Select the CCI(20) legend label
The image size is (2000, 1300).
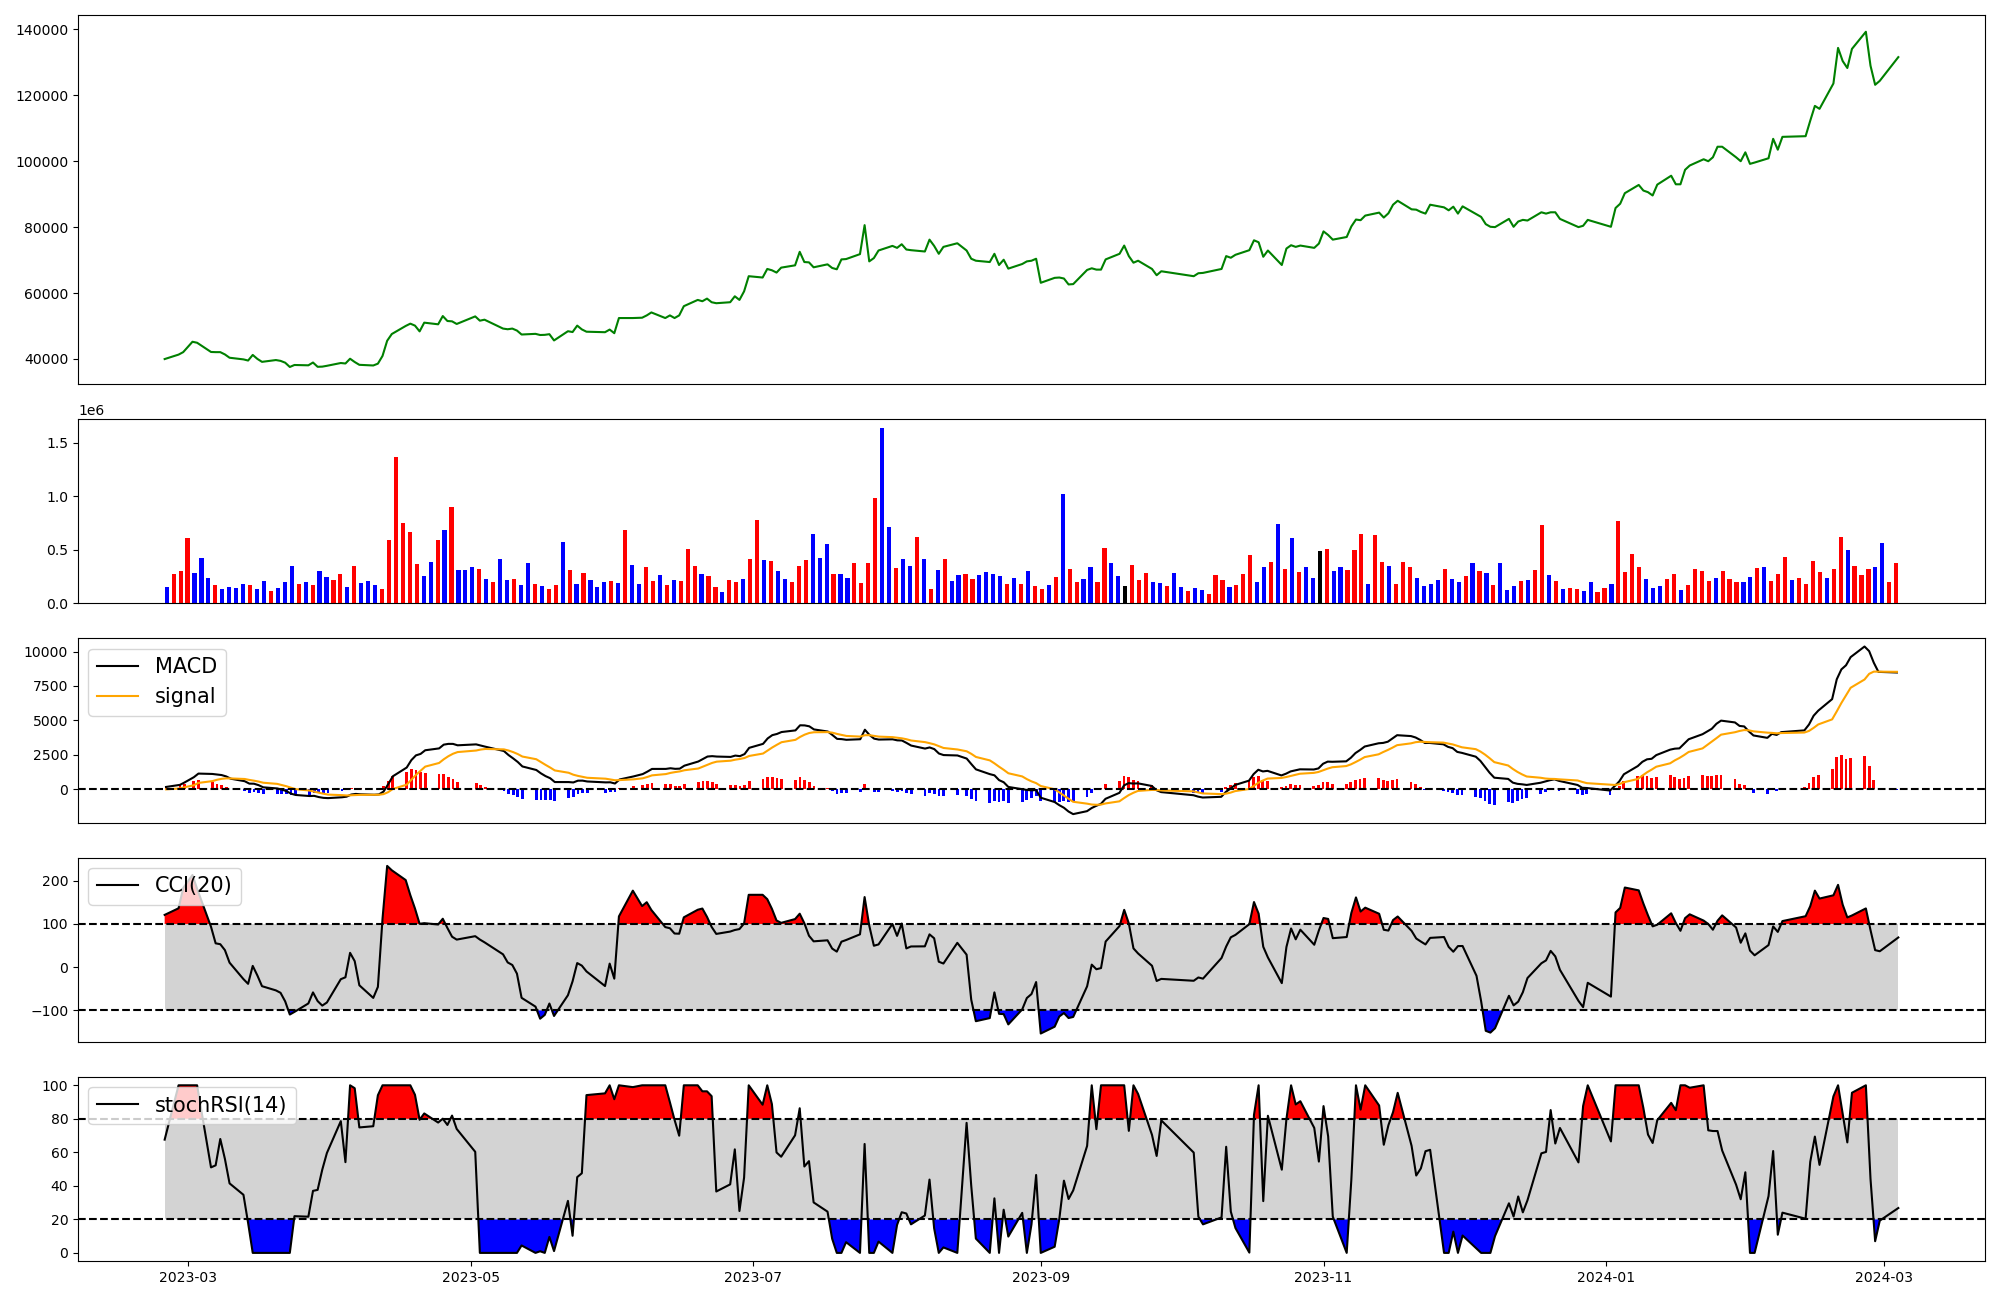[x=192, y=885]
